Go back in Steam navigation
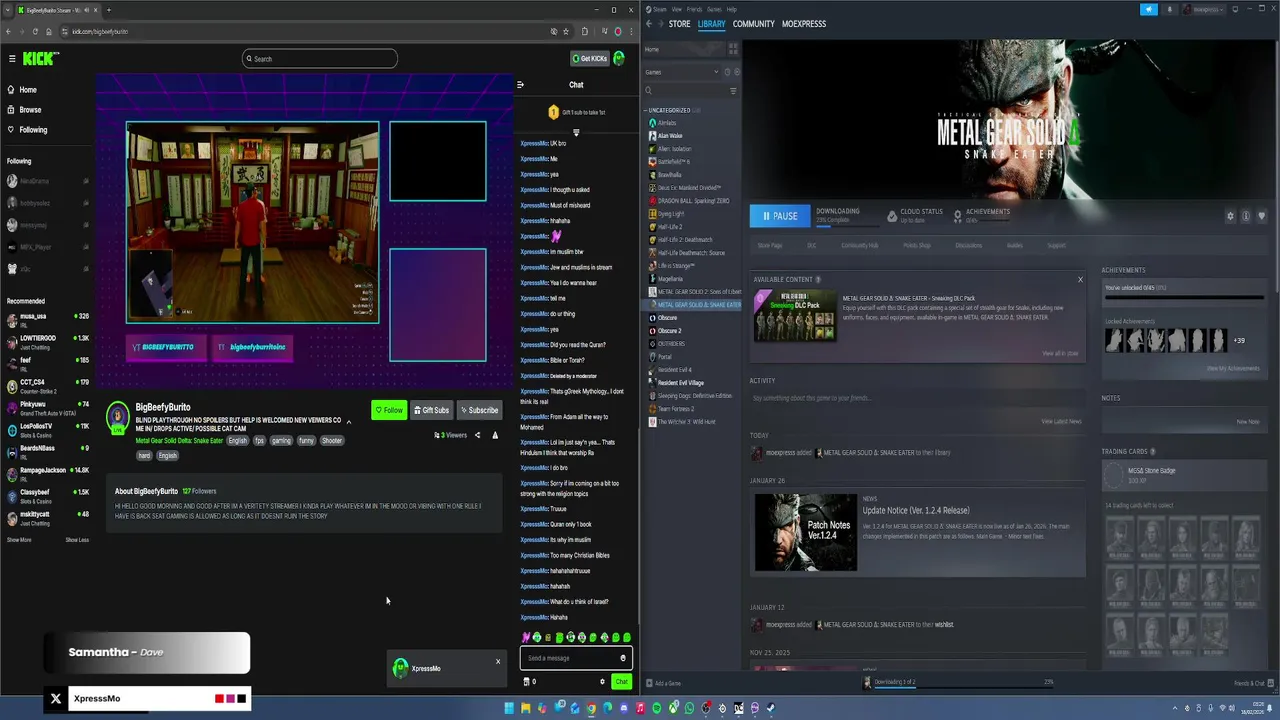Viewport: 1280px width, 720px height. point(649,24)
